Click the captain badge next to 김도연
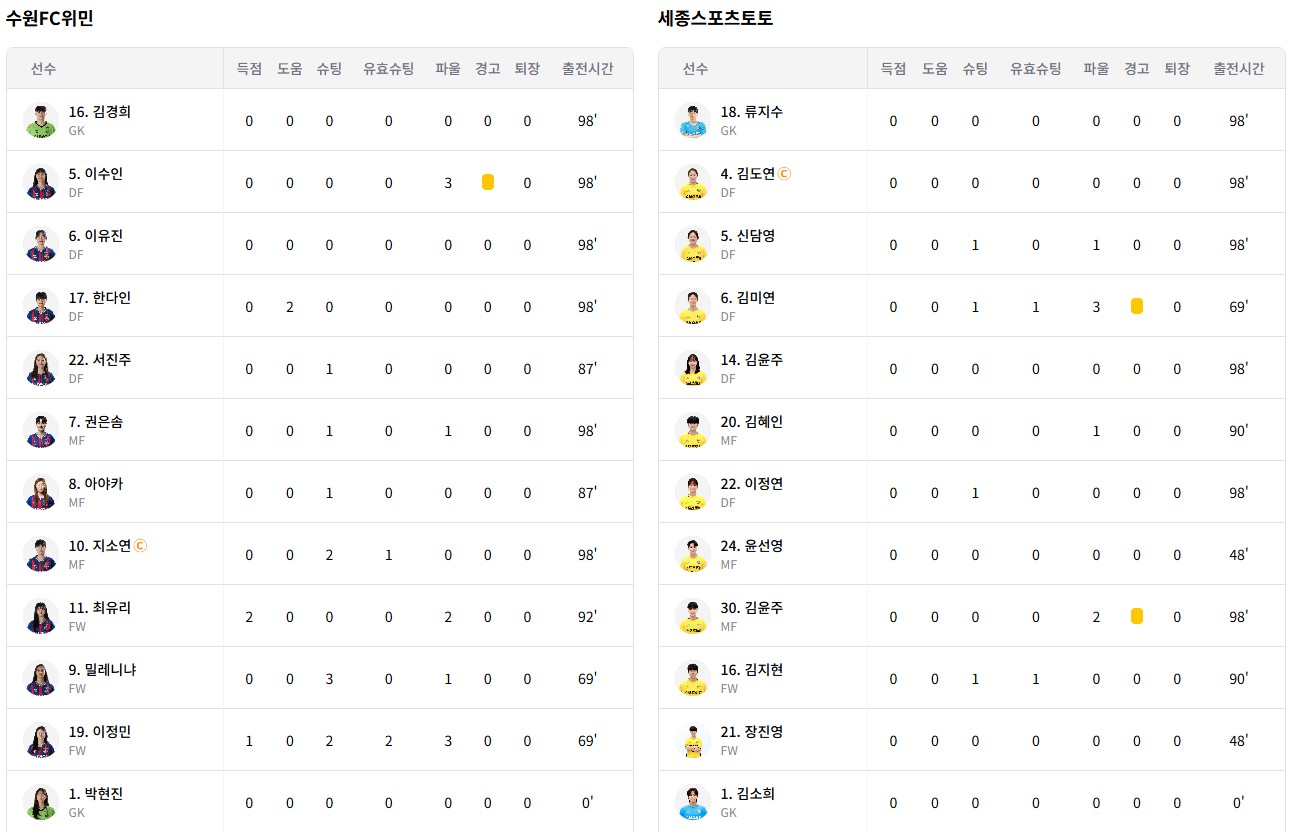The width and height of the screenshot is (1293, 832). point(785,174)
